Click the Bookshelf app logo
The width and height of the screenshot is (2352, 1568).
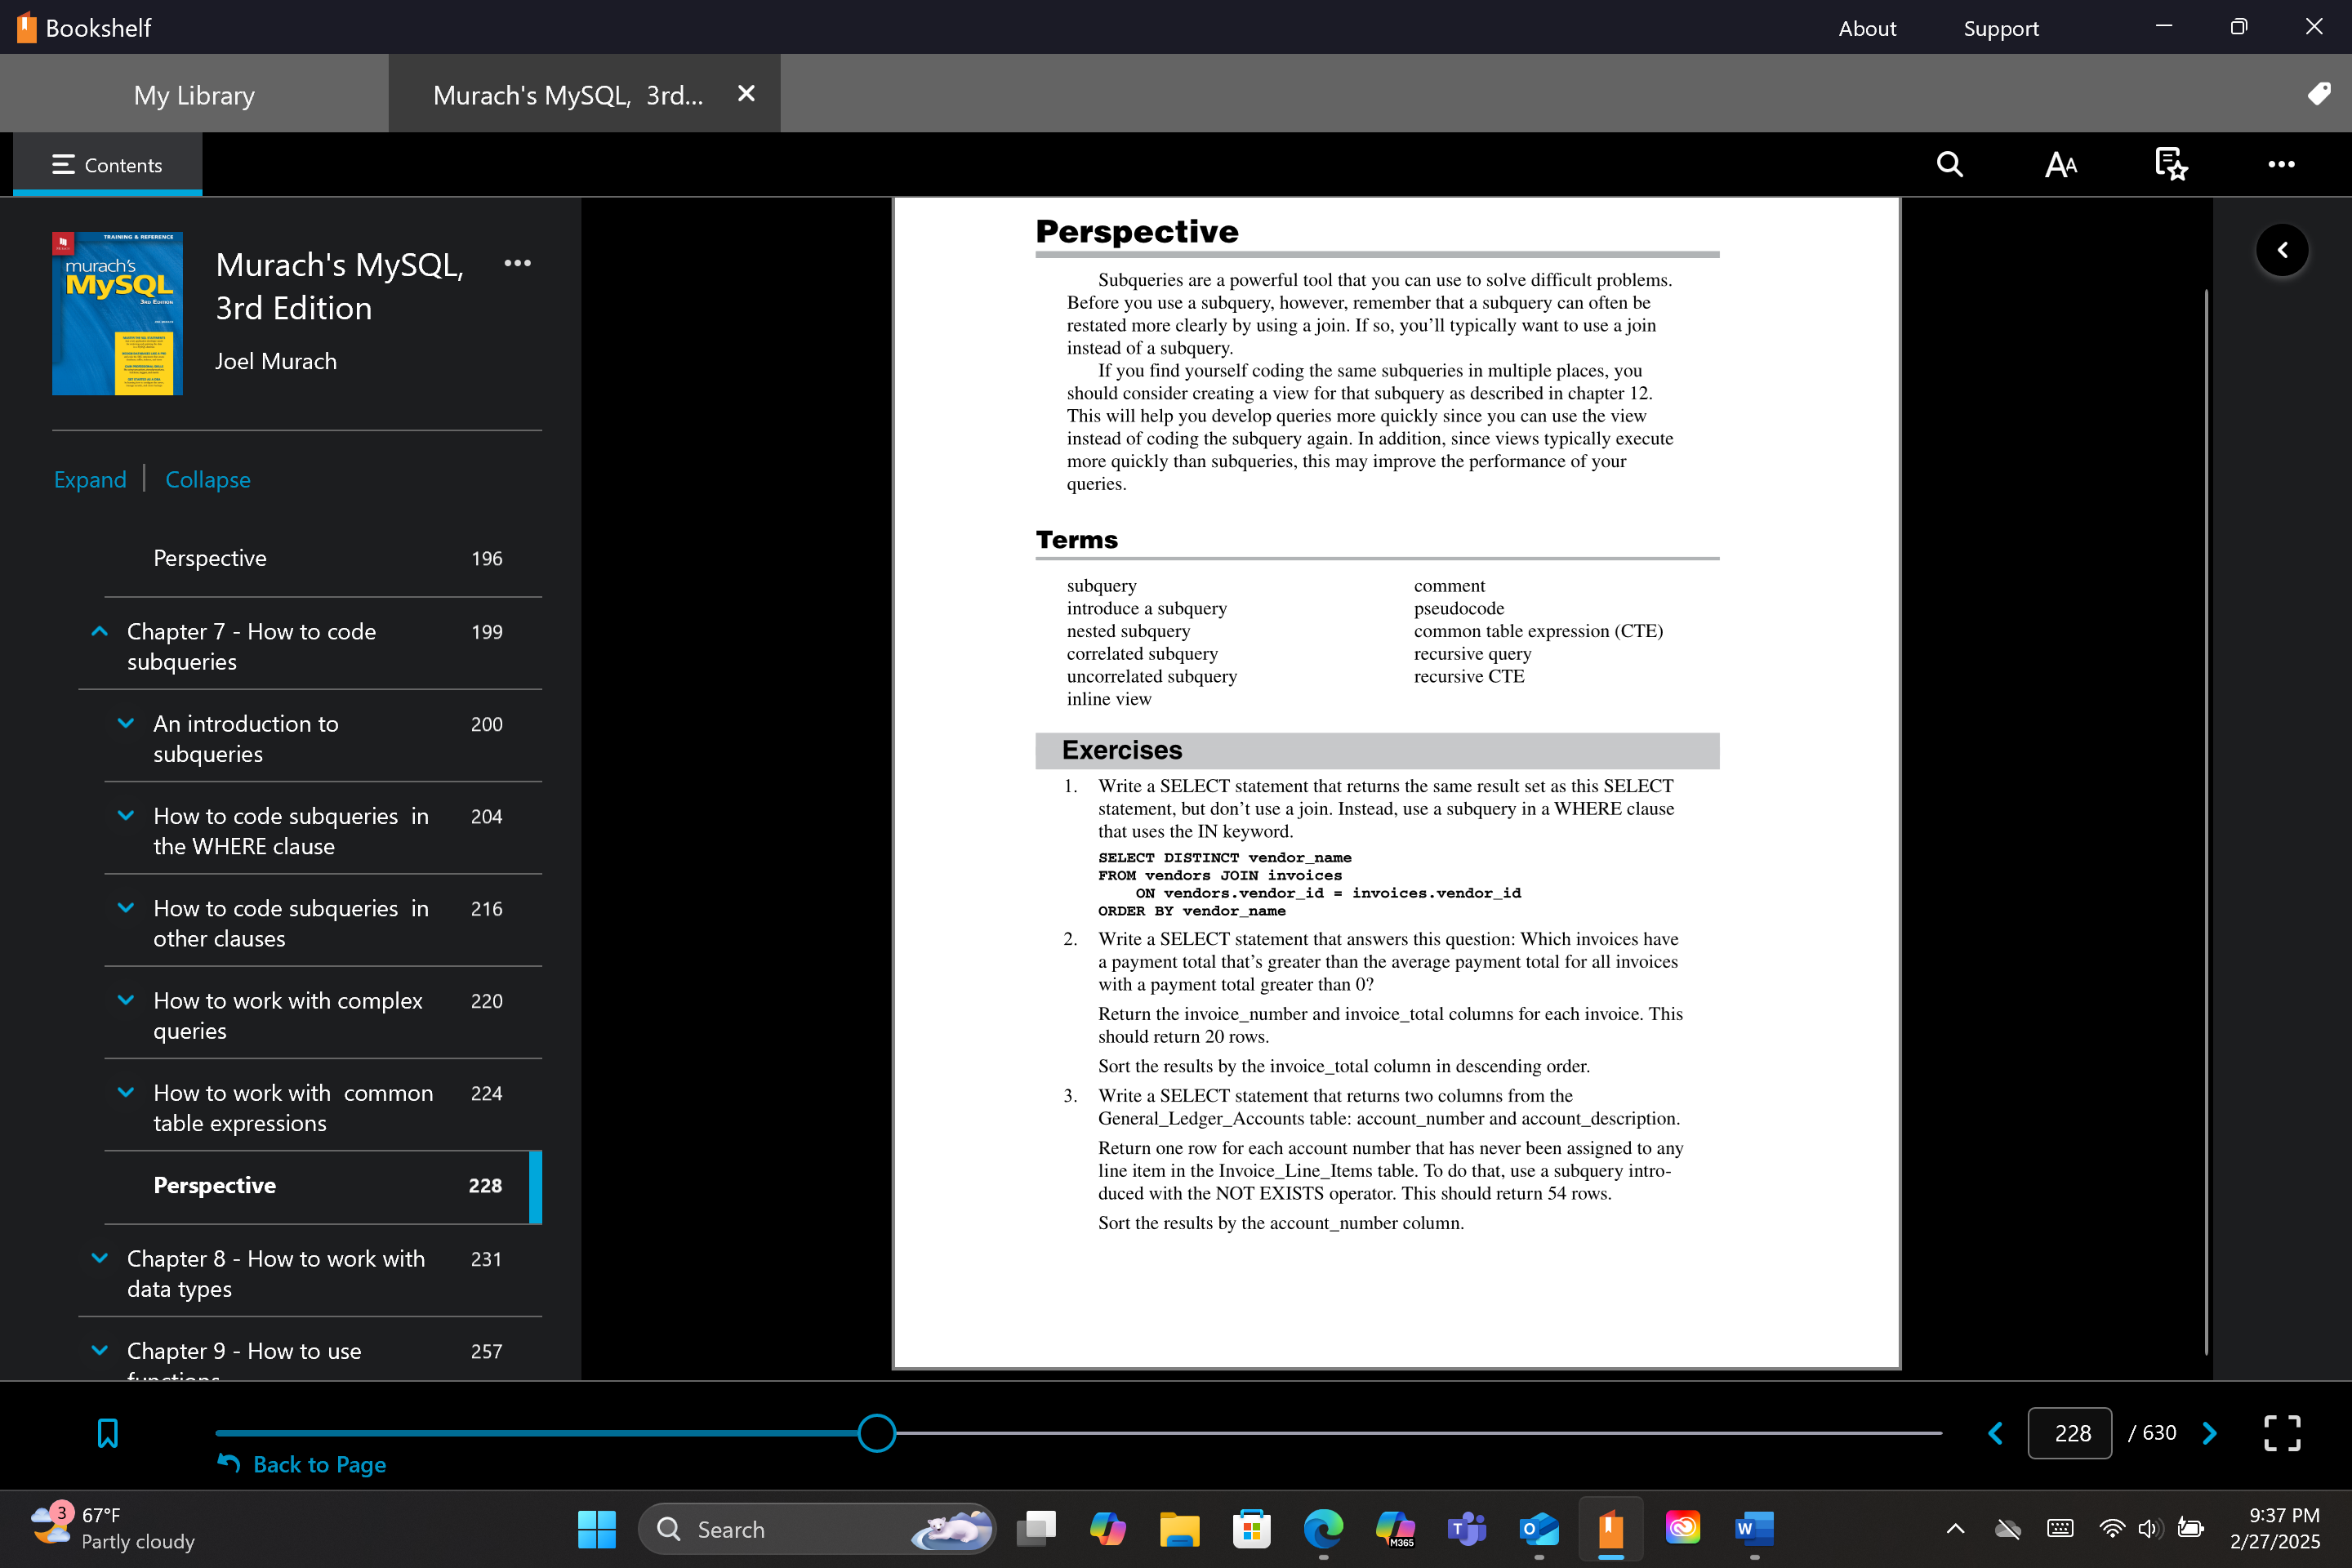pyautogui.click(x=27, y=27)
